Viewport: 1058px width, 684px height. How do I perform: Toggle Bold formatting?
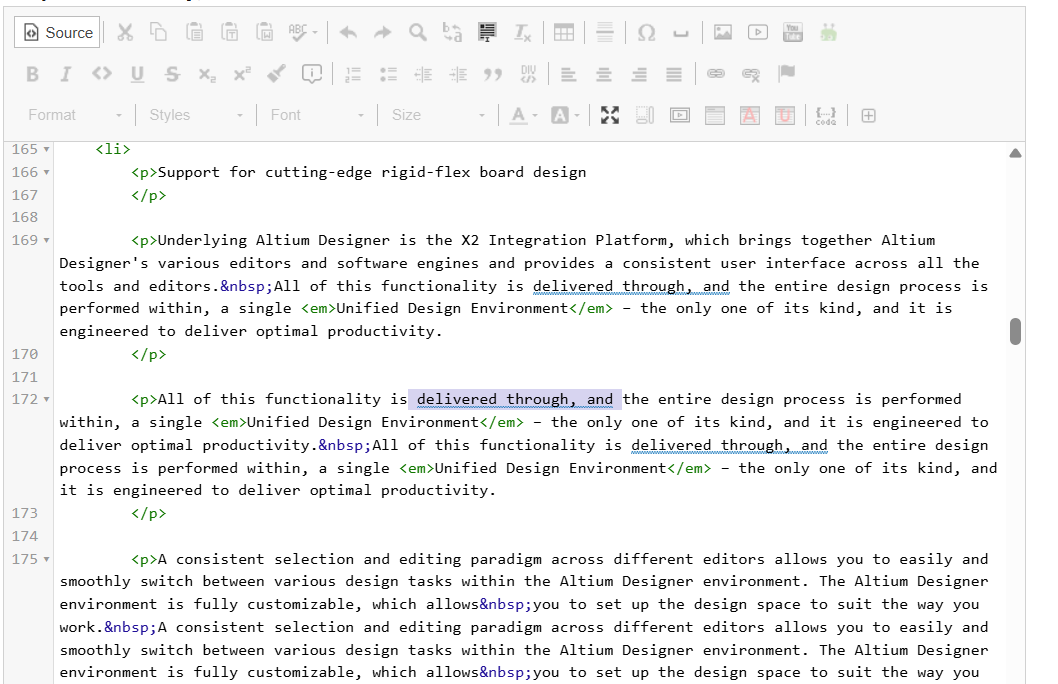pos(32,74)
